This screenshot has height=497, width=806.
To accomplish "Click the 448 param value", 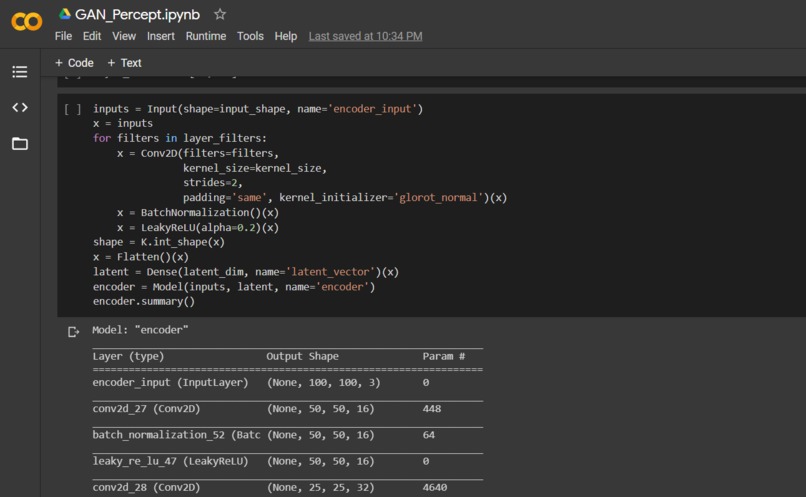I will pos(432,409).
